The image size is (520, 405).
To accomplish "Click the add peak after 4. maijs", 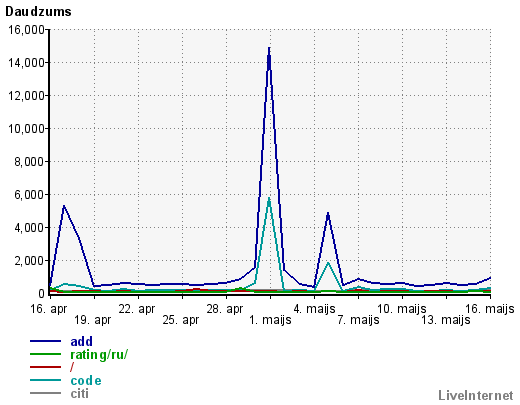I will (x=328, y=213).
